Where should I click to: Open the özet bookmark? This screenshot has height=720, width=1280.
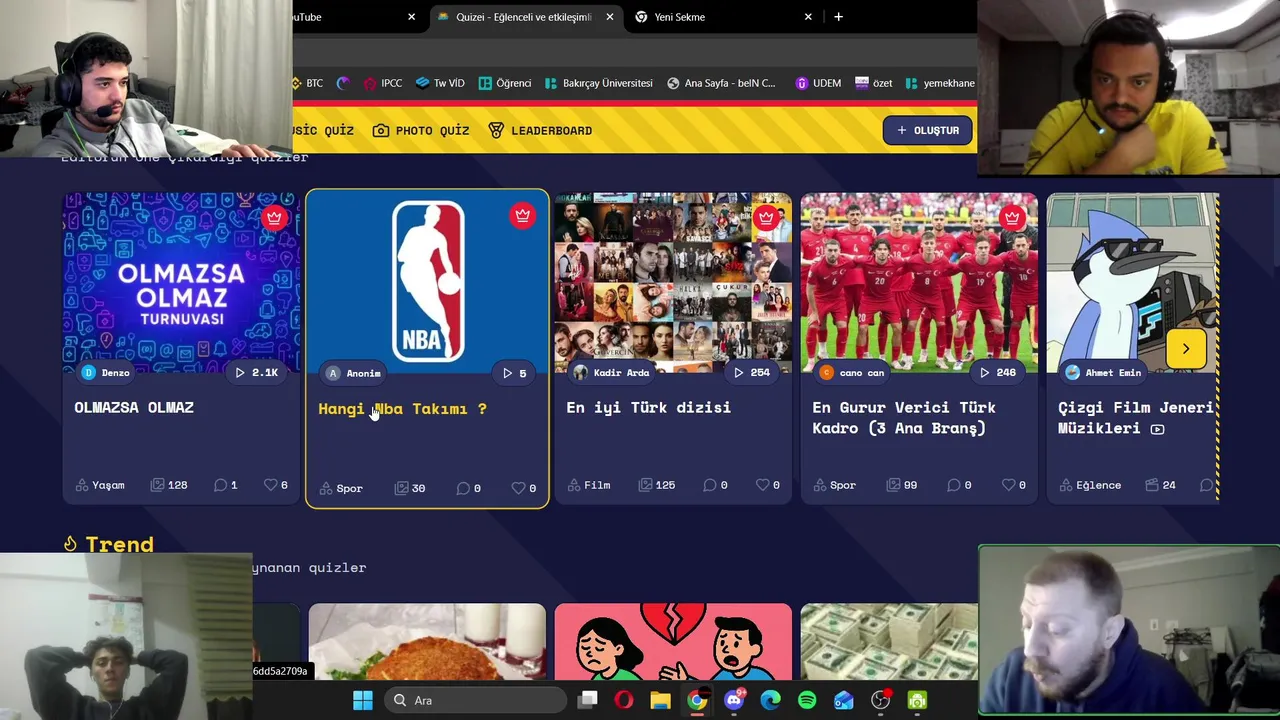(x=873, y=83)
